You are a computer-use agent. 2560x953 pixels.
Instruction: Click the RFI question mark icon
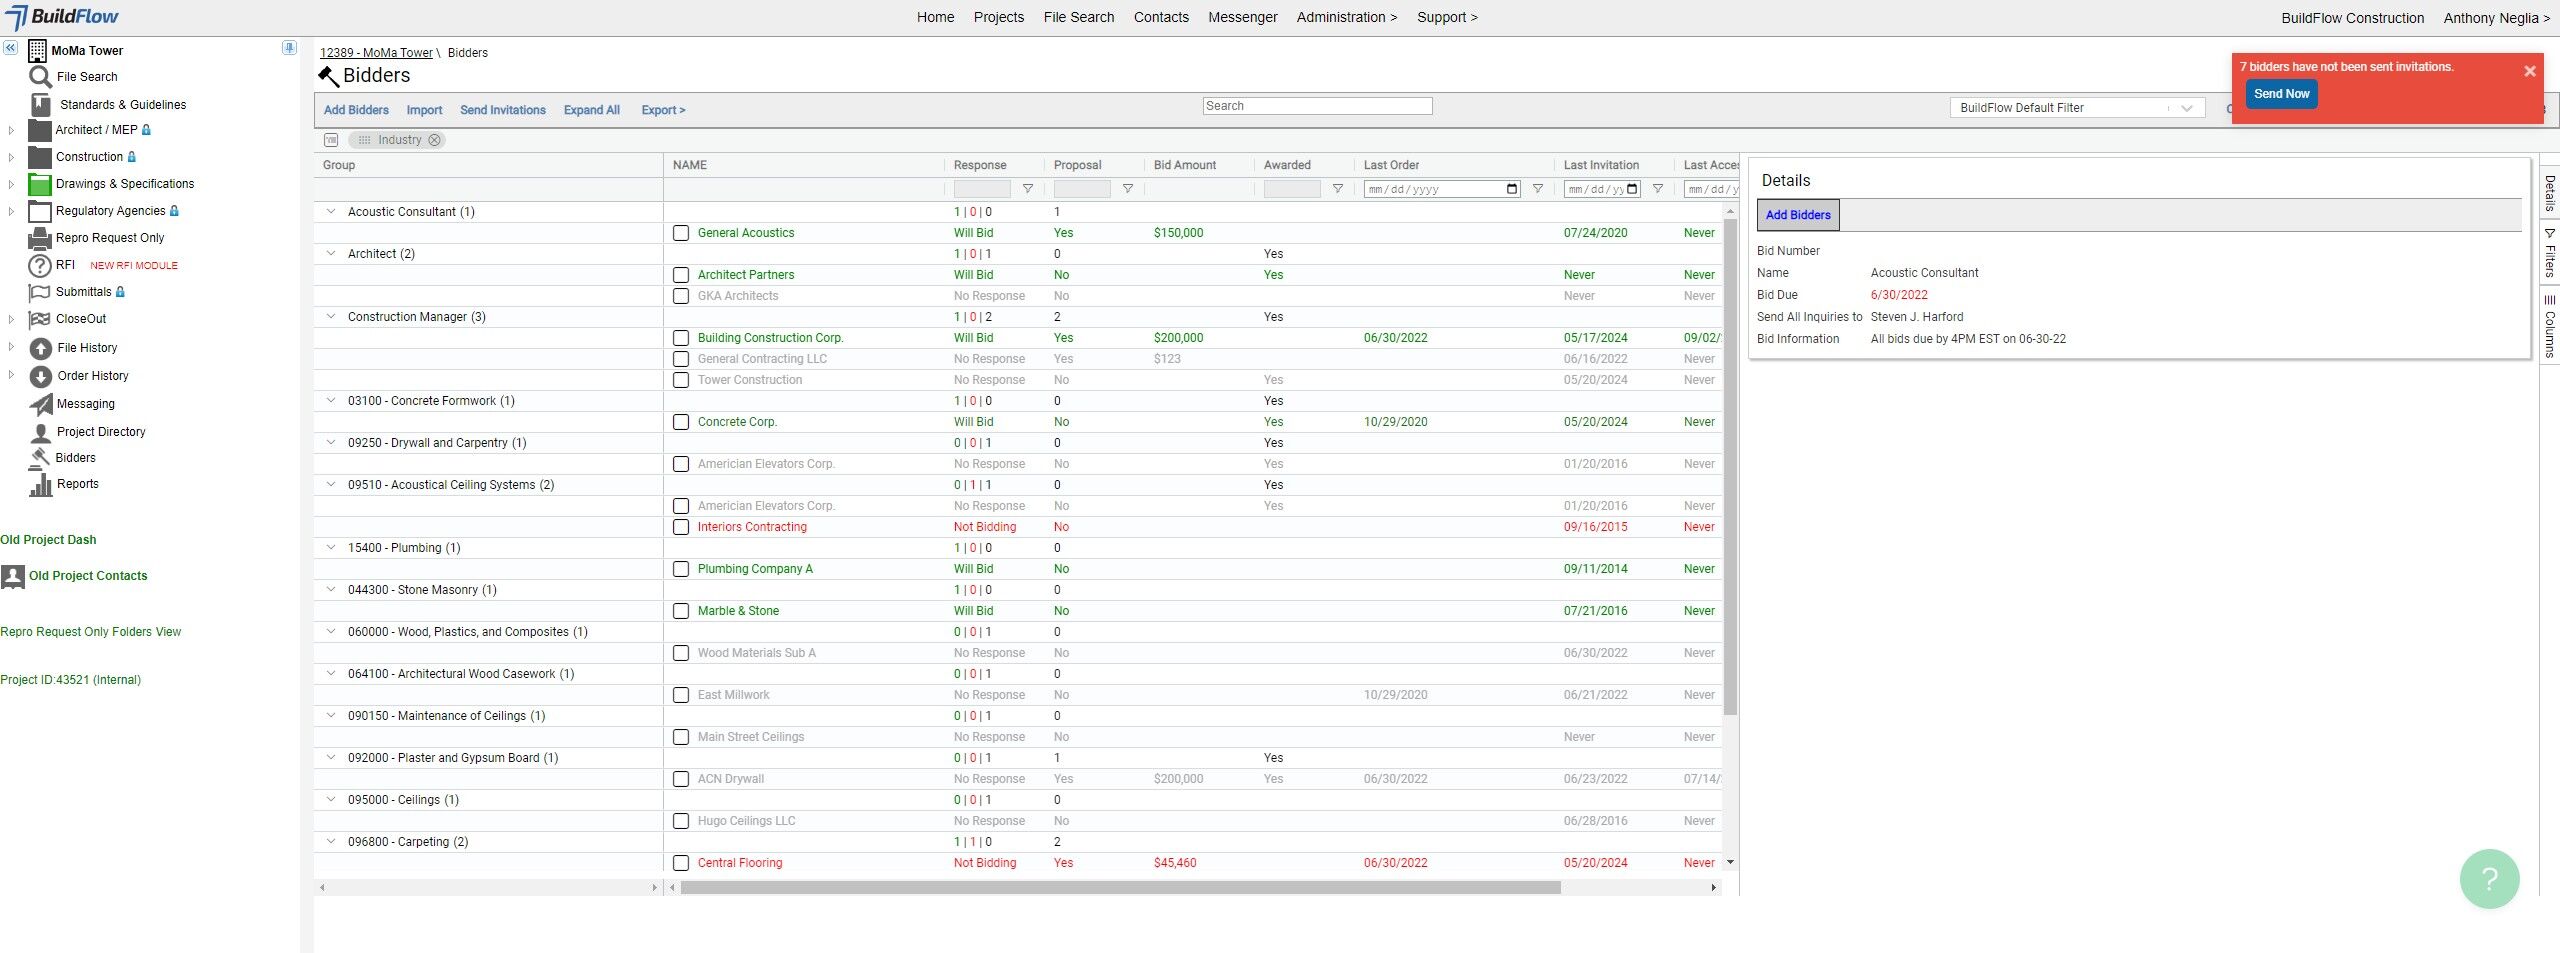tap(40, 265)
